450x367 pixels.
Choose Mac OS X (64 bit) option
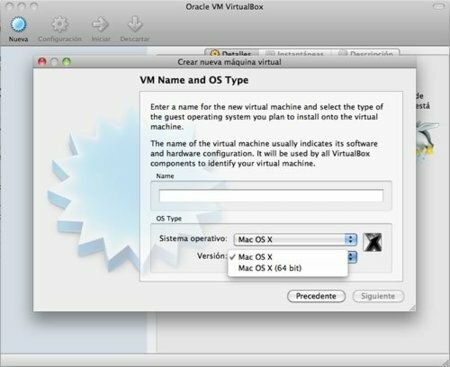pos(287,268)
